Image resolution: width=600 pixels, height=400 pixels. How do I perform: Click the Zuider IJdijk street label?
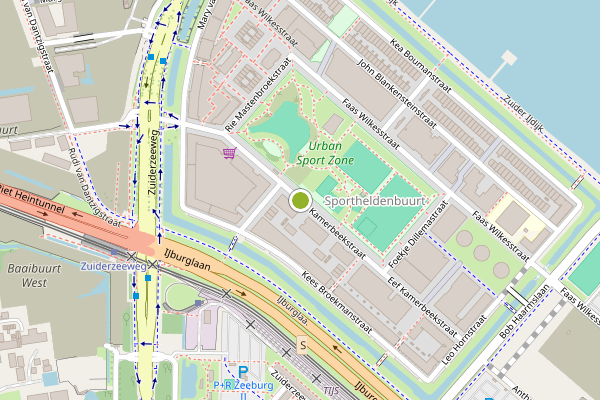pos(523,114)
